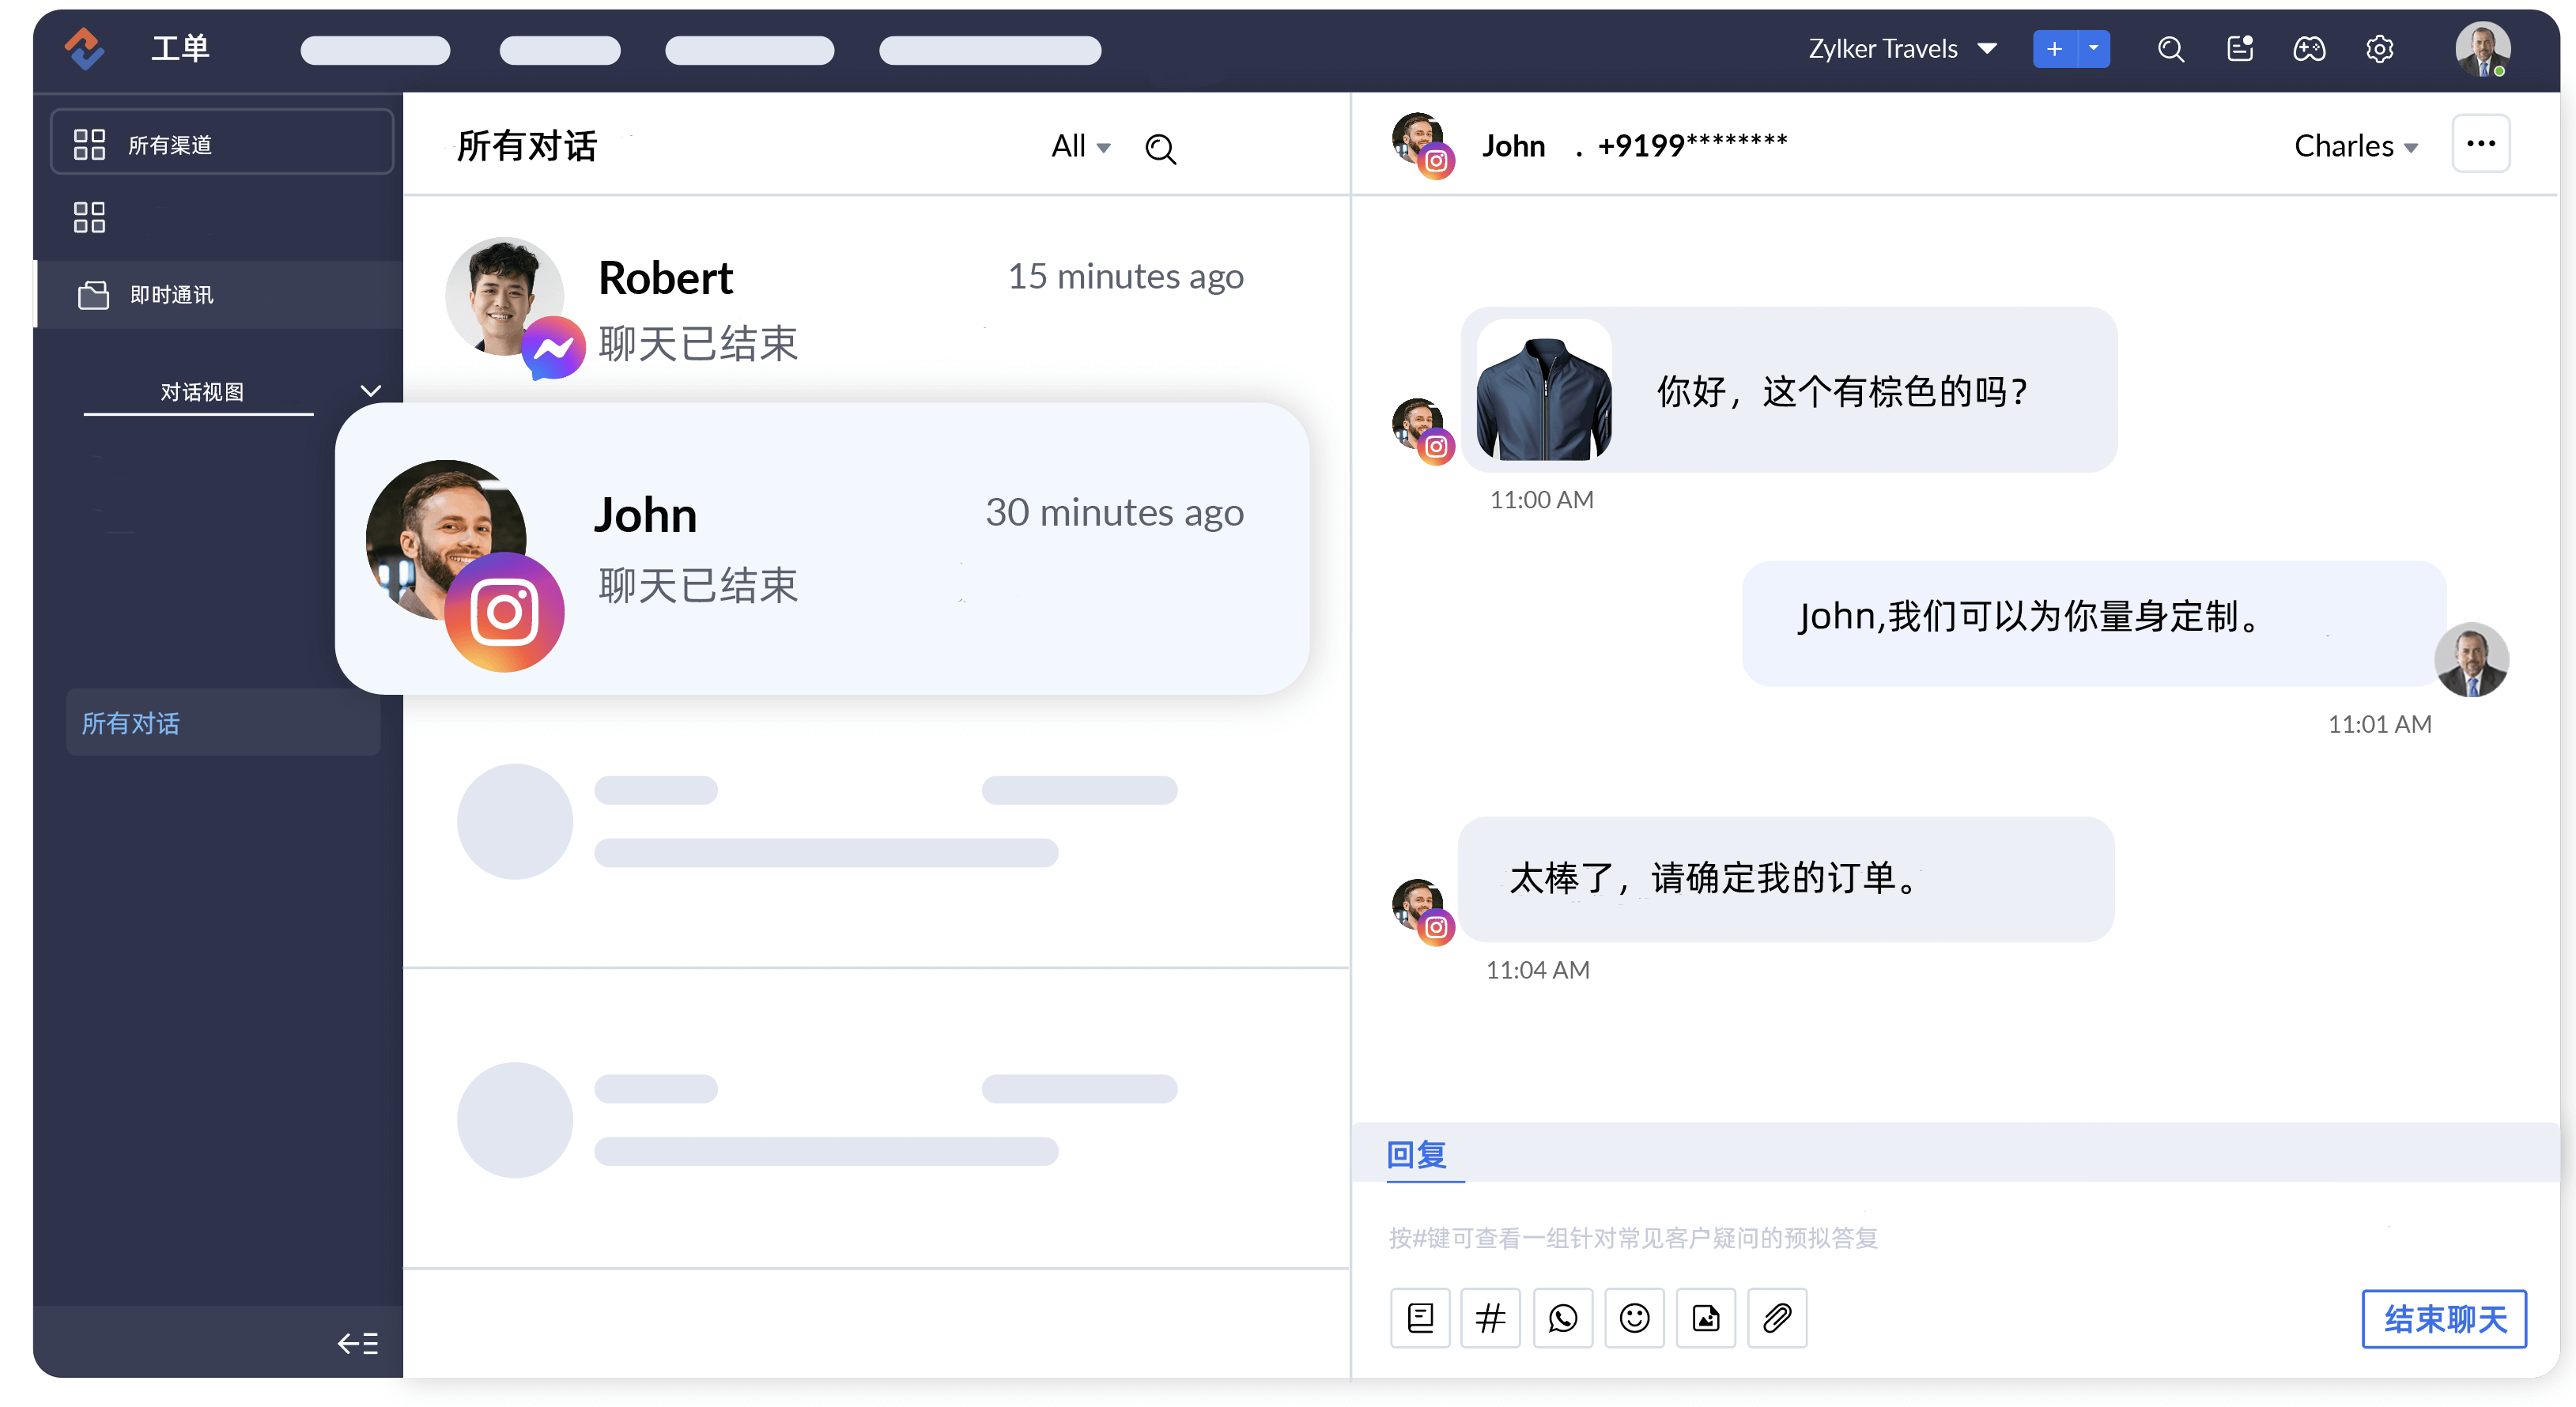Open the setup gear icon in top bar
The height and width of the screenshot is (1407, 2576).
coord(2379,48)
